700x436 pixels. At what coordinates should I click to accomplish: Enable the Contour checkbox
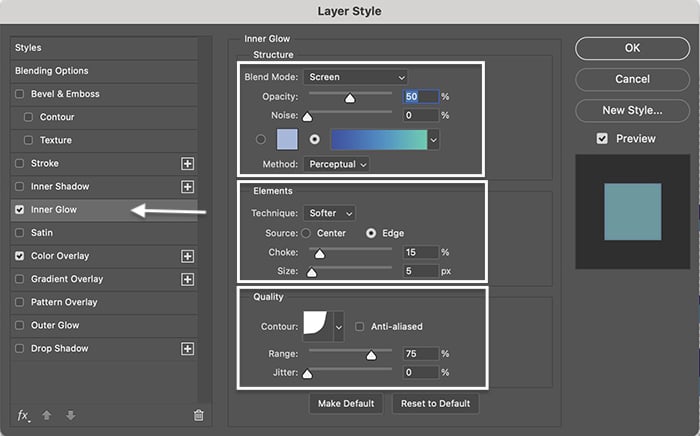click(x=29, y=117)
